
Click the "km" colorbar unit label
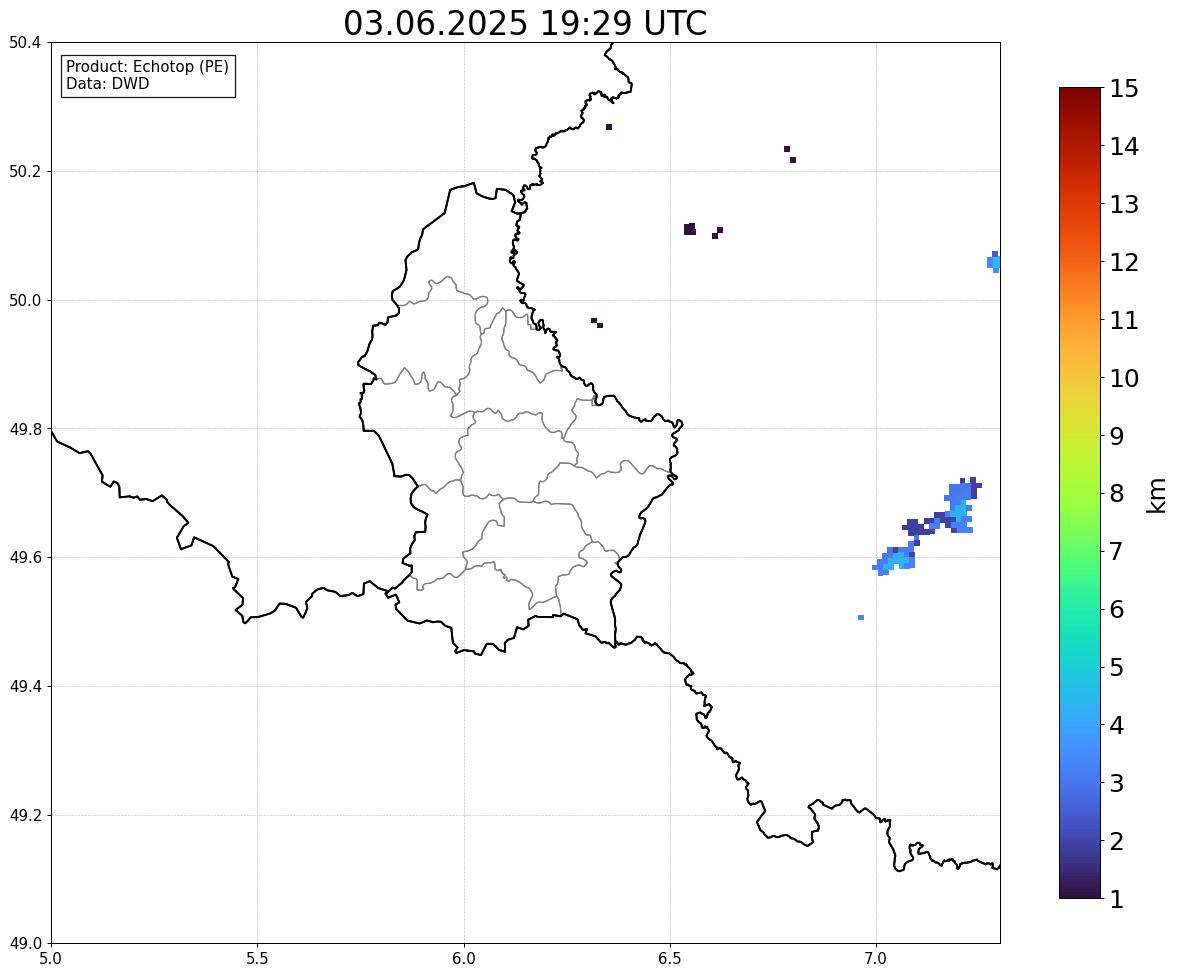(x=1157, y=496)
